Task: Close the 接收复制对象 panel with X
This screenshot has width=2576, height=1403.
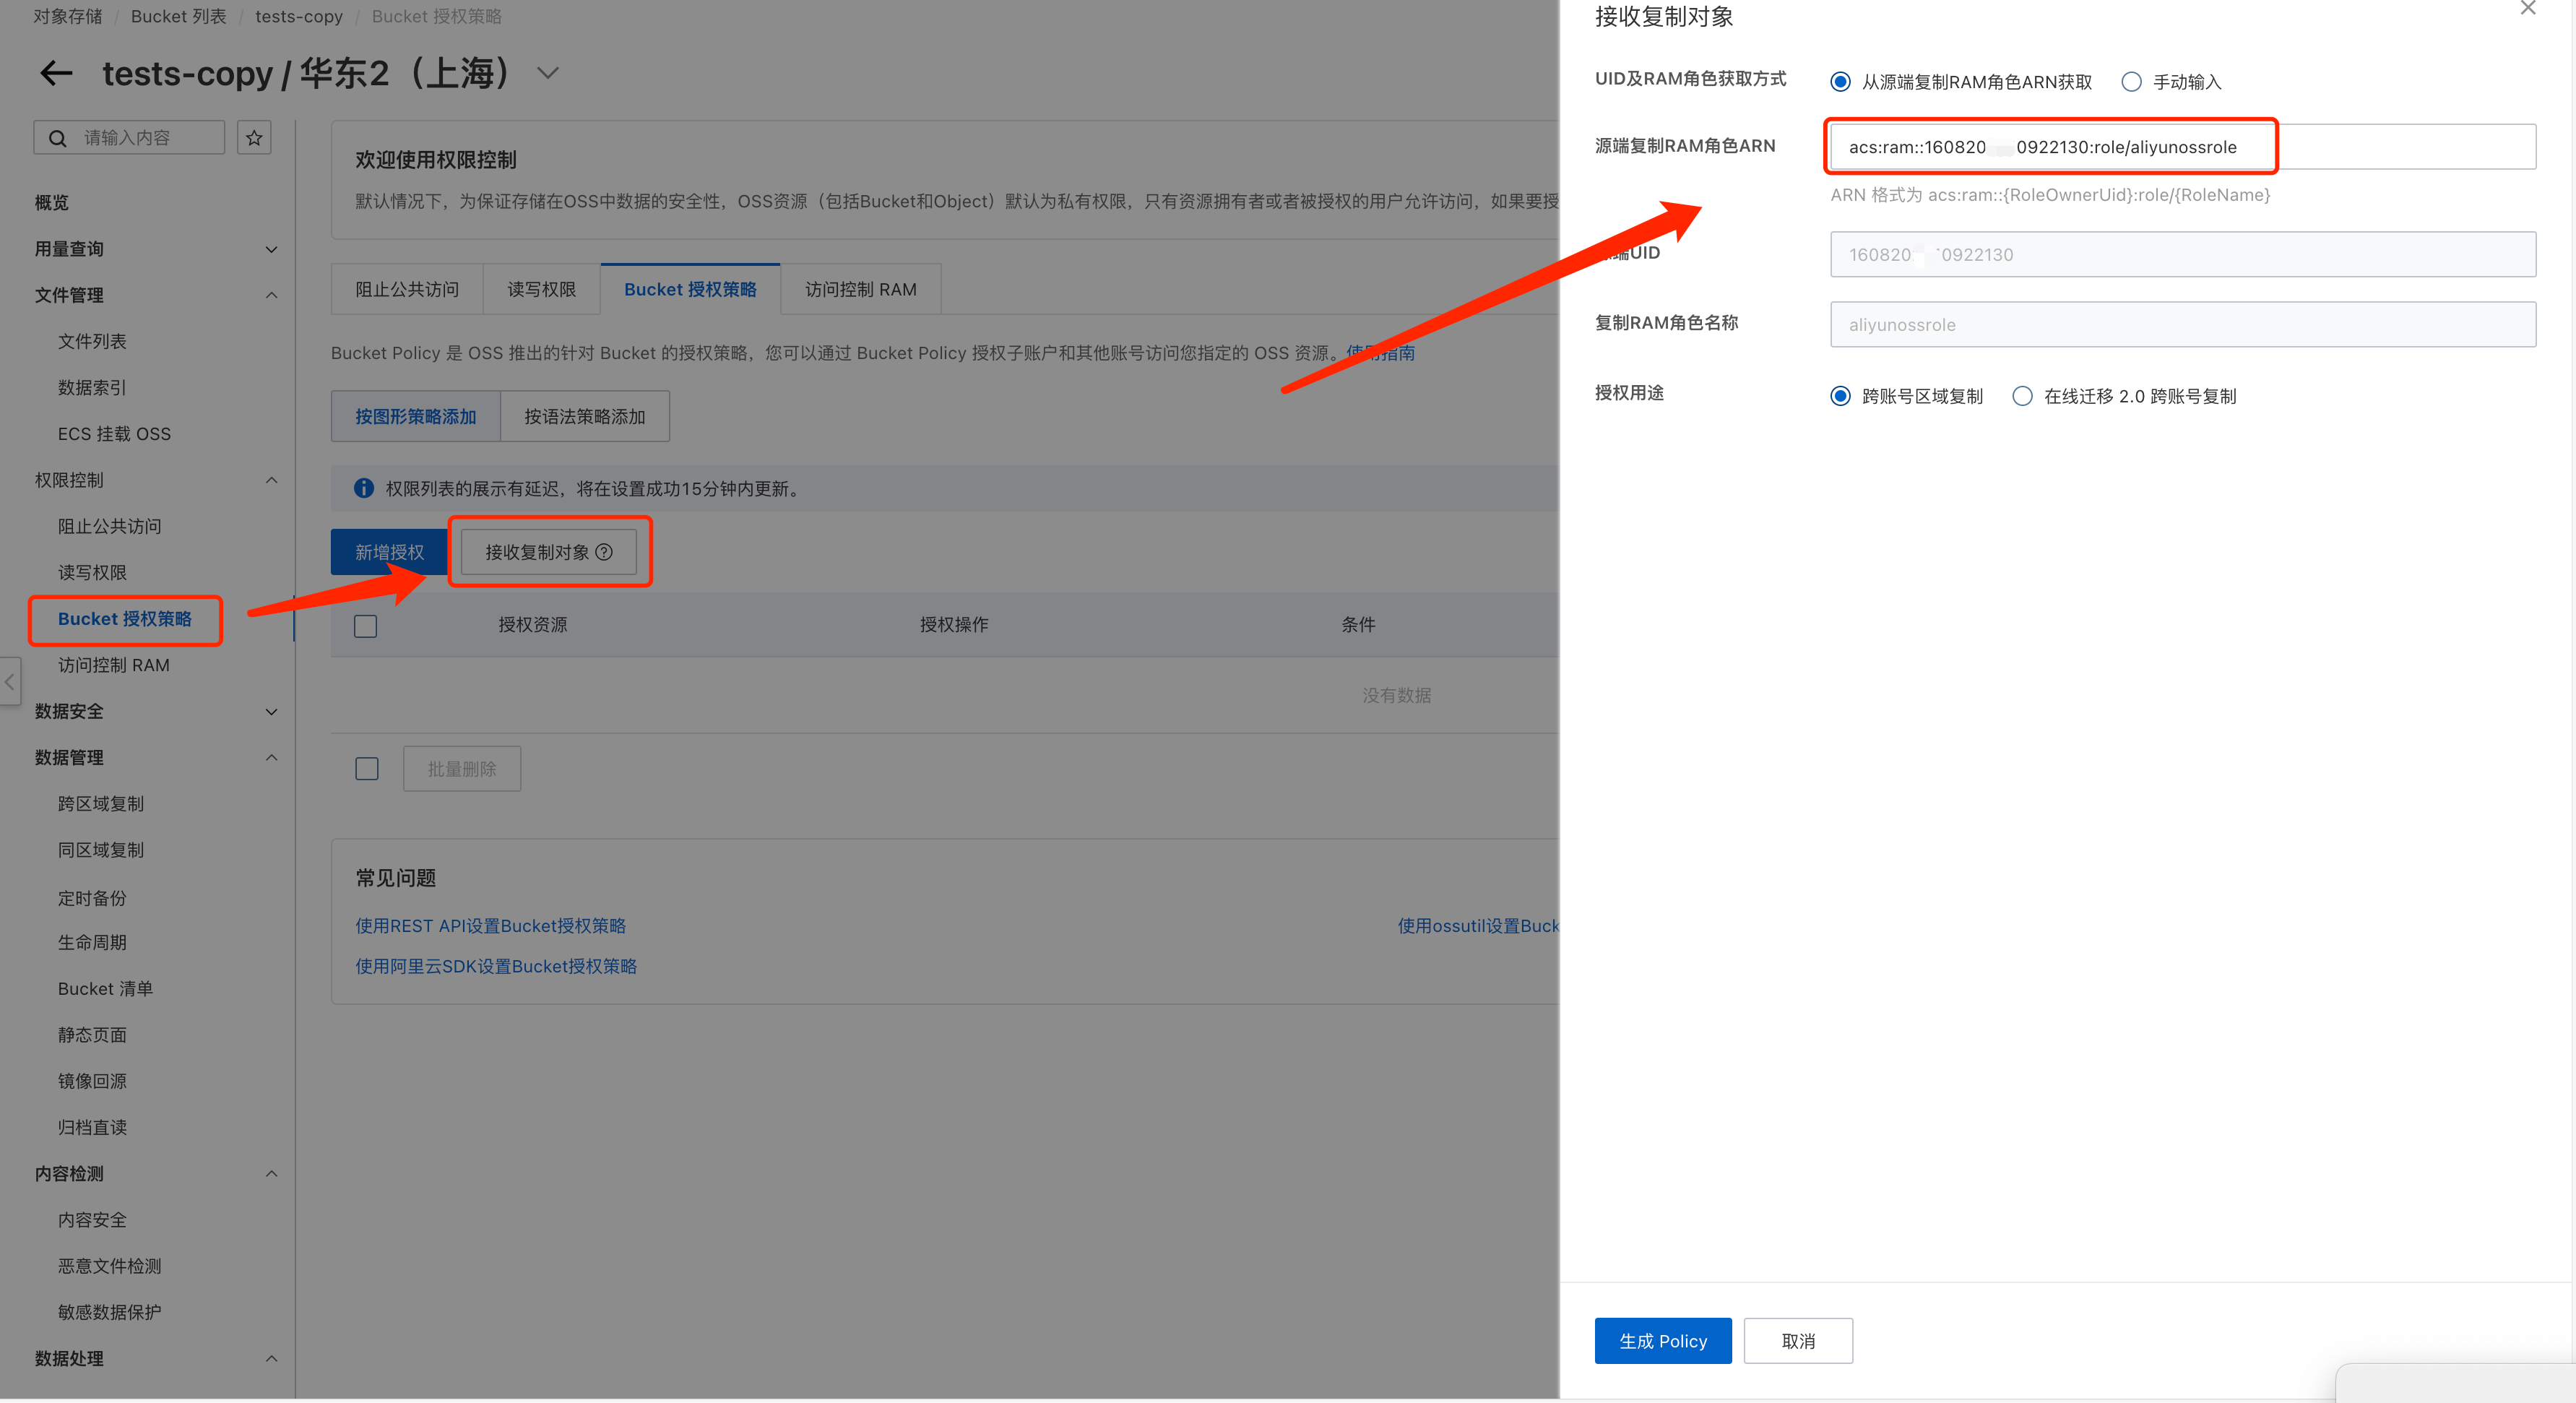Action: [x=2527, y=9]
